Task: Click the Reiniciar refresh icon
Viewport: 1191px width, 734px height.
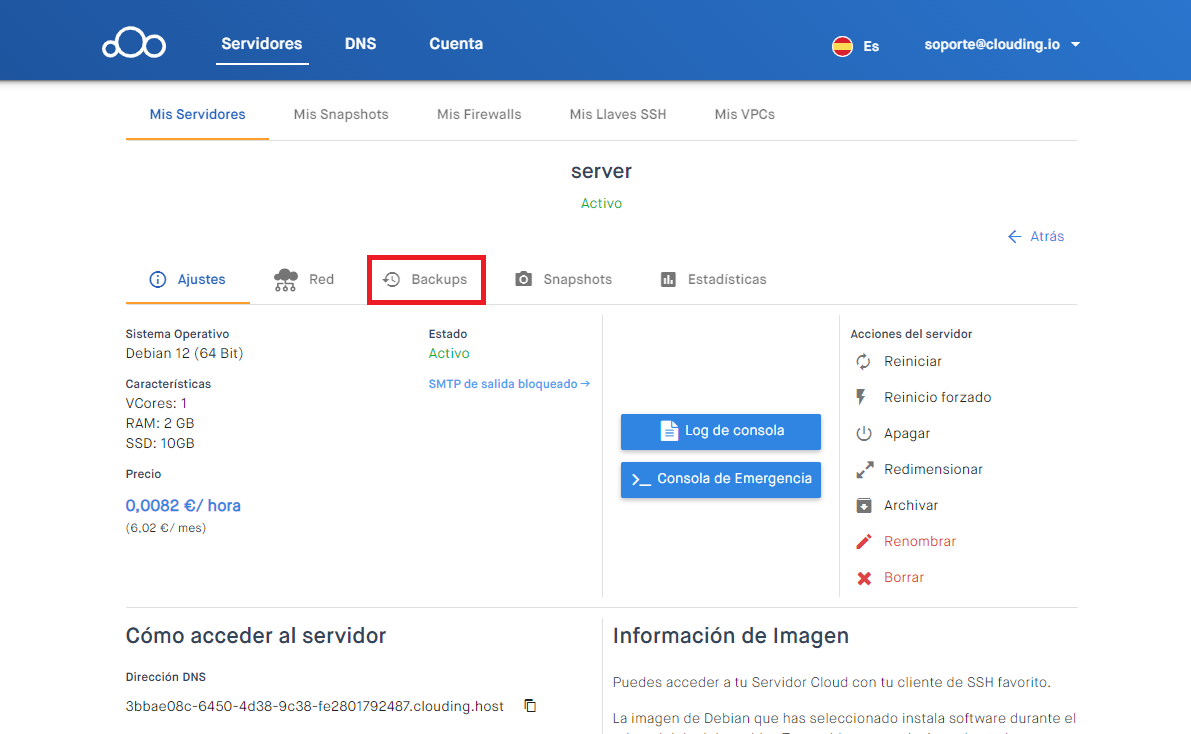Action: point(864,362)
